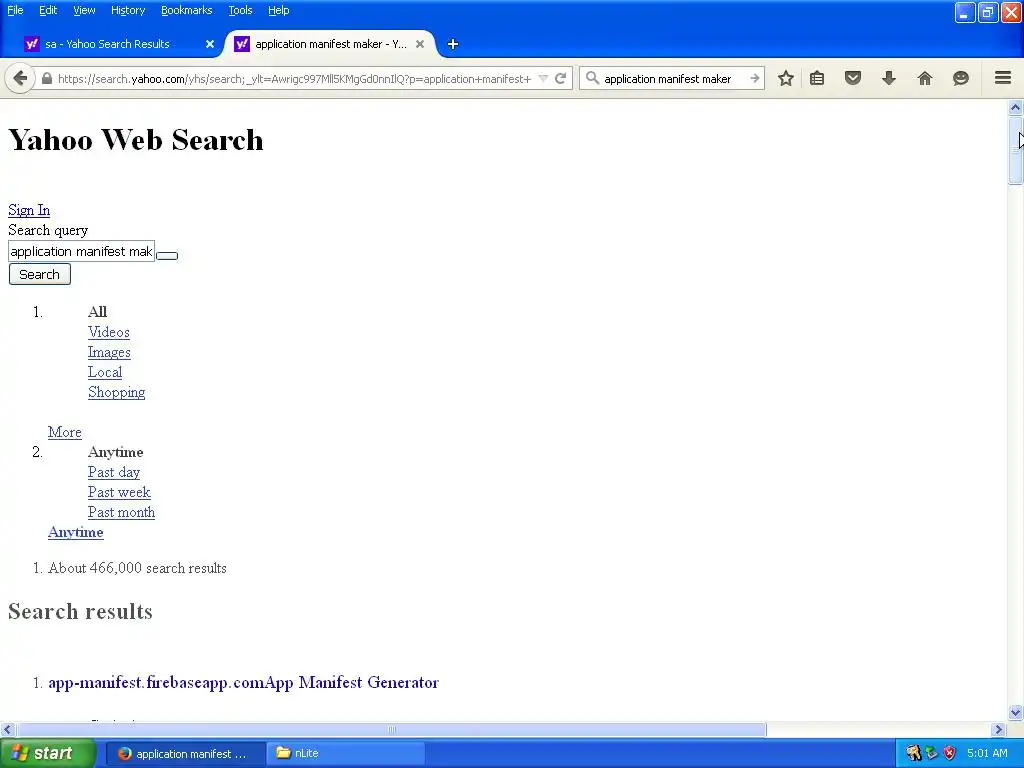Click the Yahoo search query text field

tap(82, 251)
